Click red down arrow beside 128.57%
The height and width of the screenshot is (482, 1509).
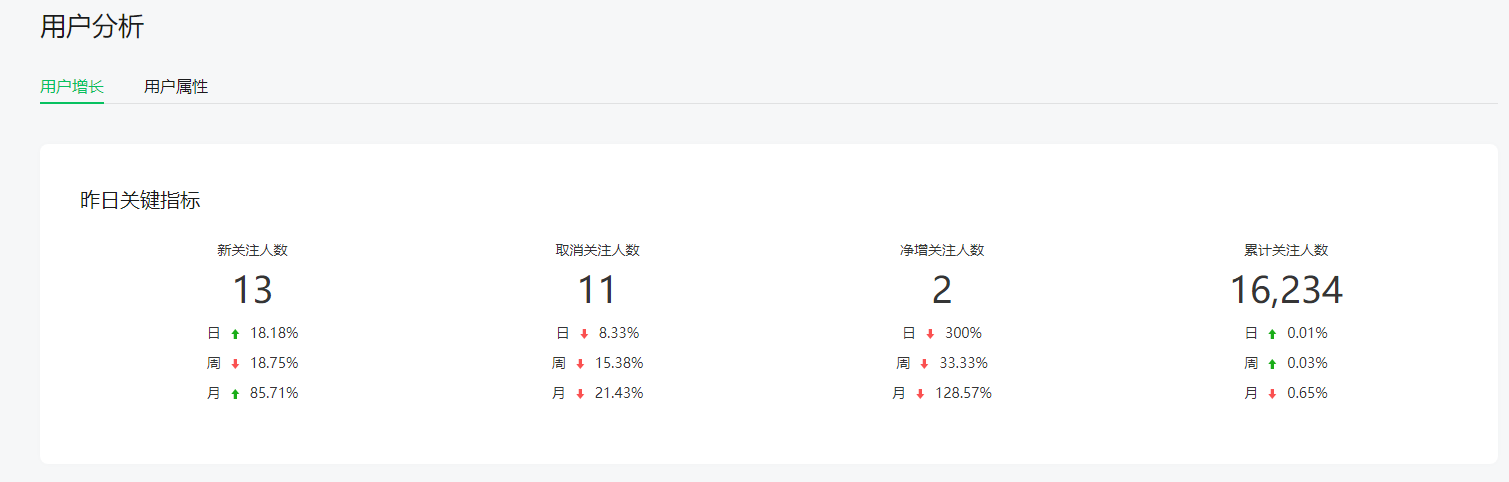[920, 394]
